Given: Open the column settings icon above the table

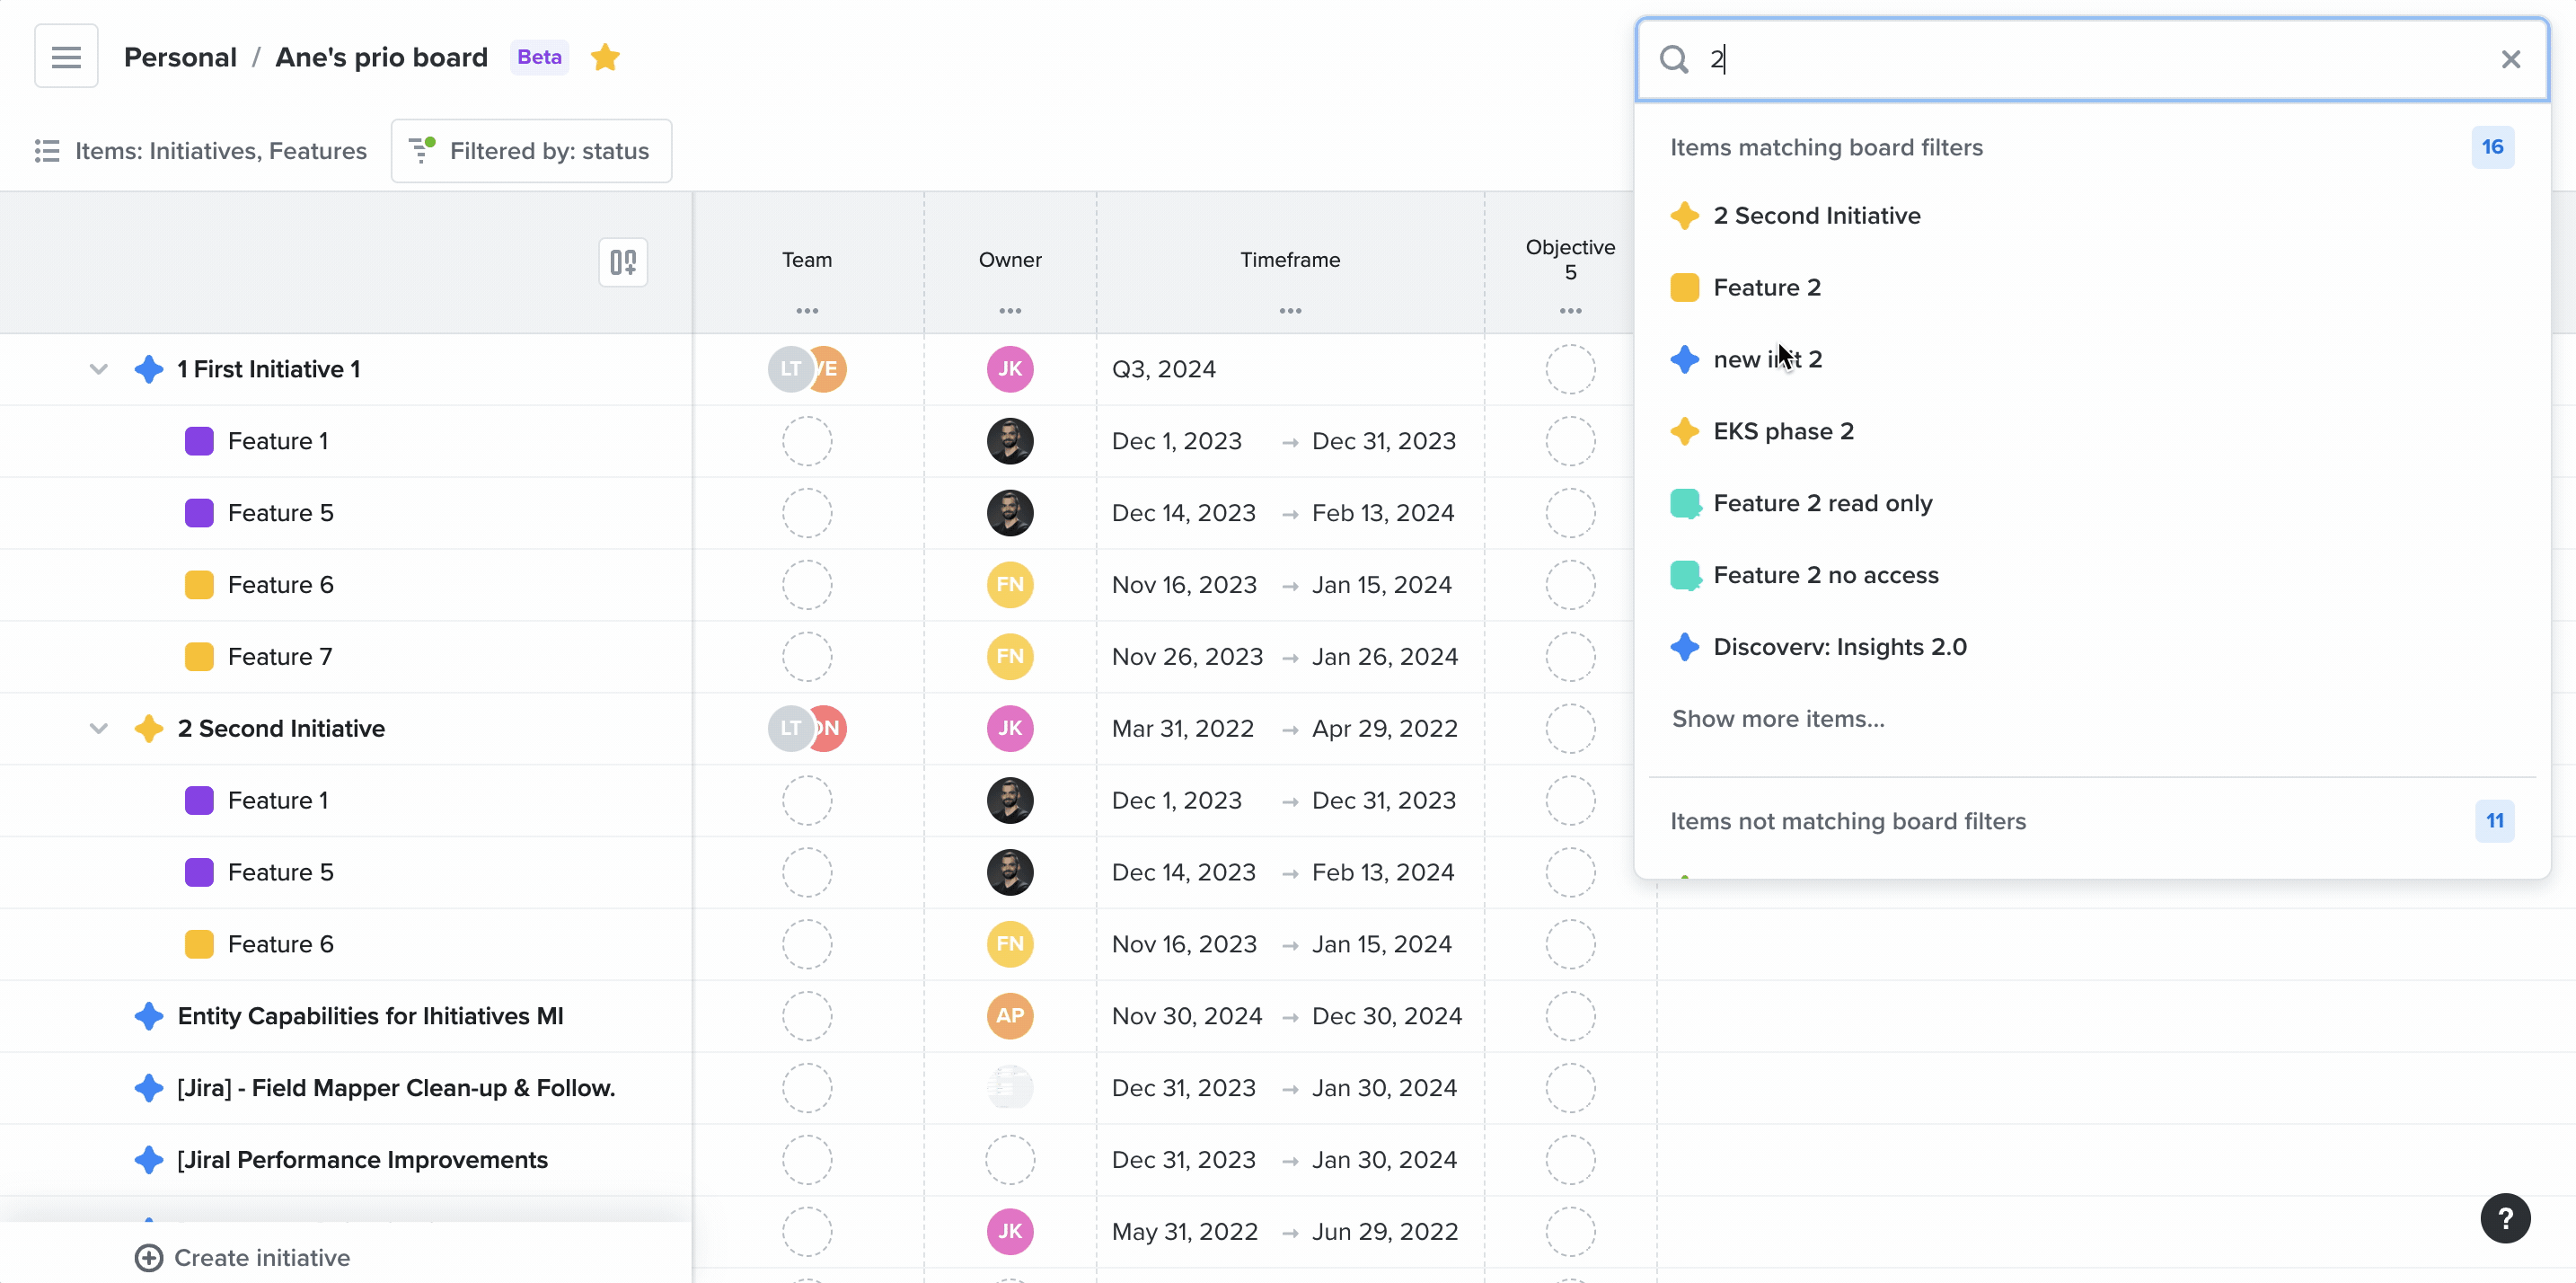Looking at the screenshot, I should [622, 262].
